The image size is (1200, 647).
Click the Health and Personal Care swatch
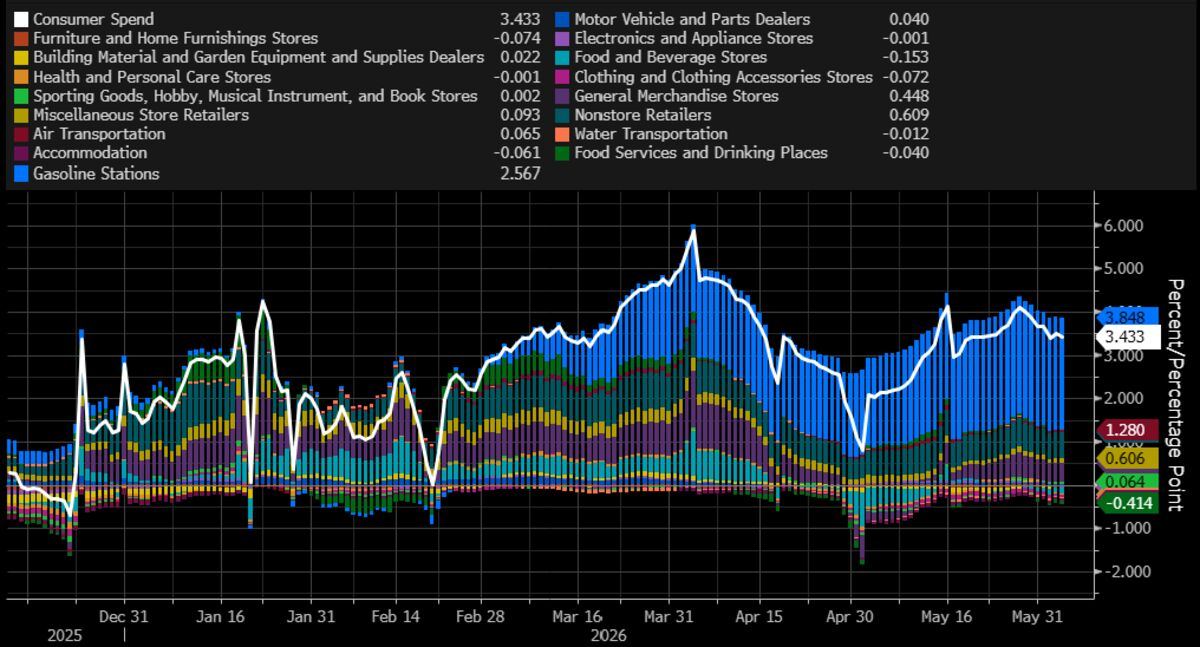[x=21, y=77]
